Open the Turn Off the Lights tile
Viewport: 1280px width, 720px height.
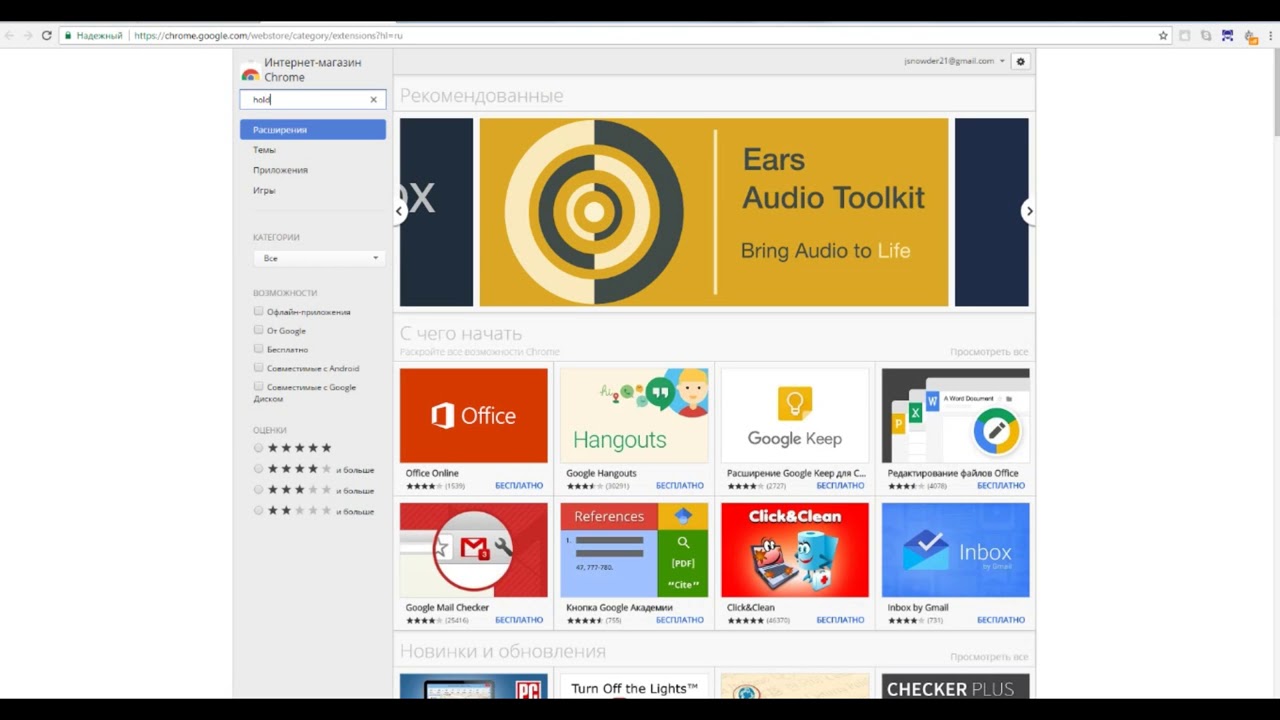[x=634, y=686]
